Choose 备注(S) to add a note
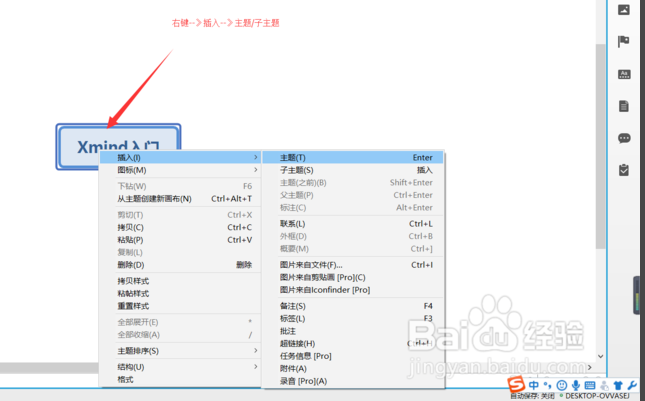Screen dimensions: 645x401 [353, 306]
